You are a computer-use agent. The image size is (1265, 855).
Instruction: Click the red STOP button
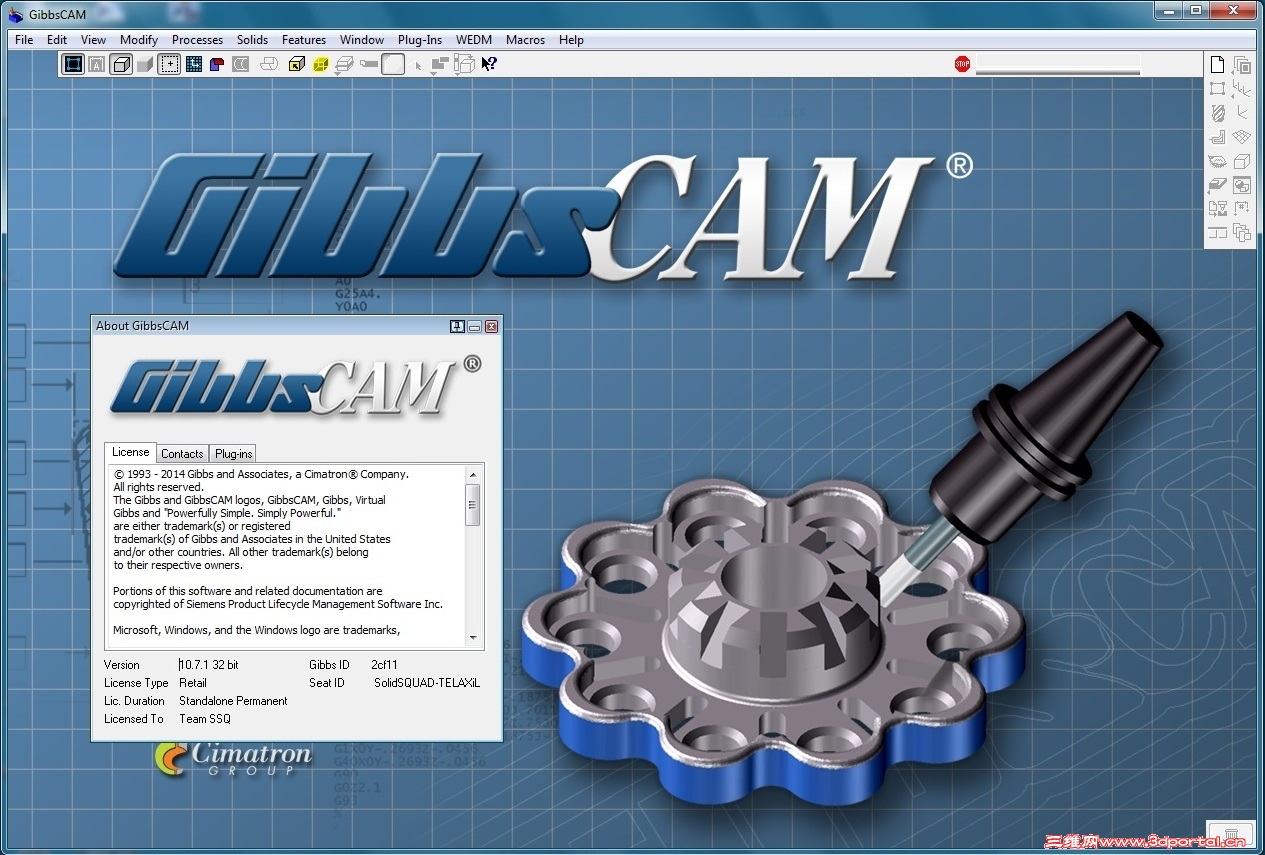pyautogui.click(x=962, y=64)
